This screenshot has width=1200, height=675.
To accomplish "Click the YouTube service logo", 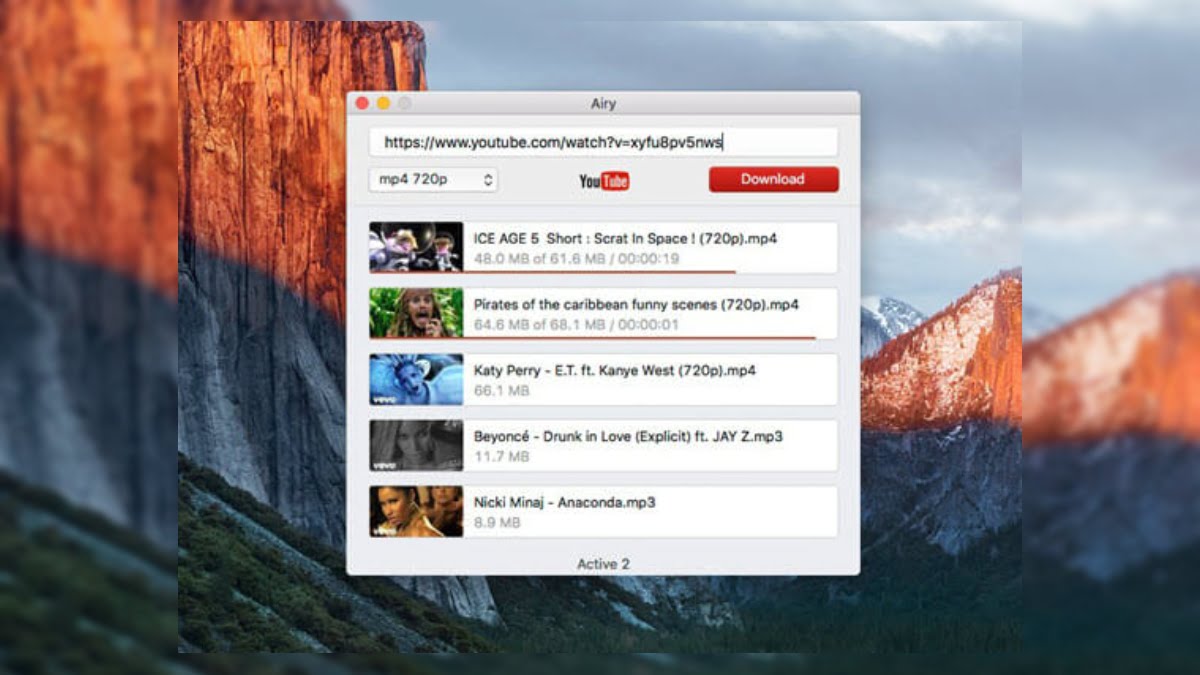I will coord(602,180).
